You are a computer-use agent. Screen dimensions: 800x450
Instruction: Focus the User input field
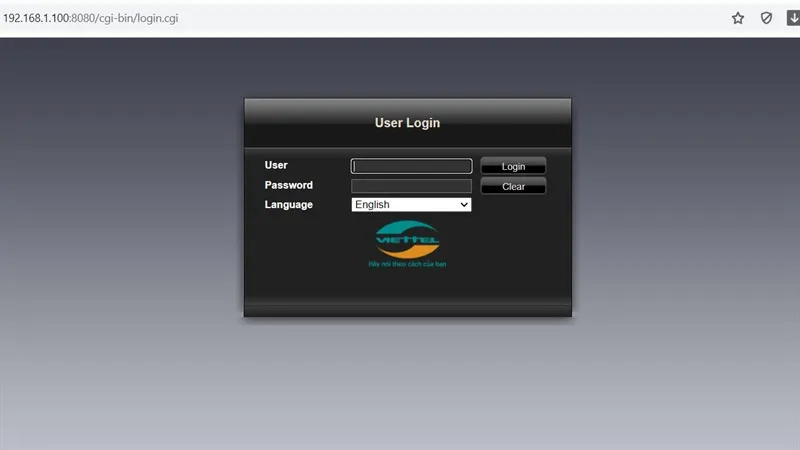point(411,166)
